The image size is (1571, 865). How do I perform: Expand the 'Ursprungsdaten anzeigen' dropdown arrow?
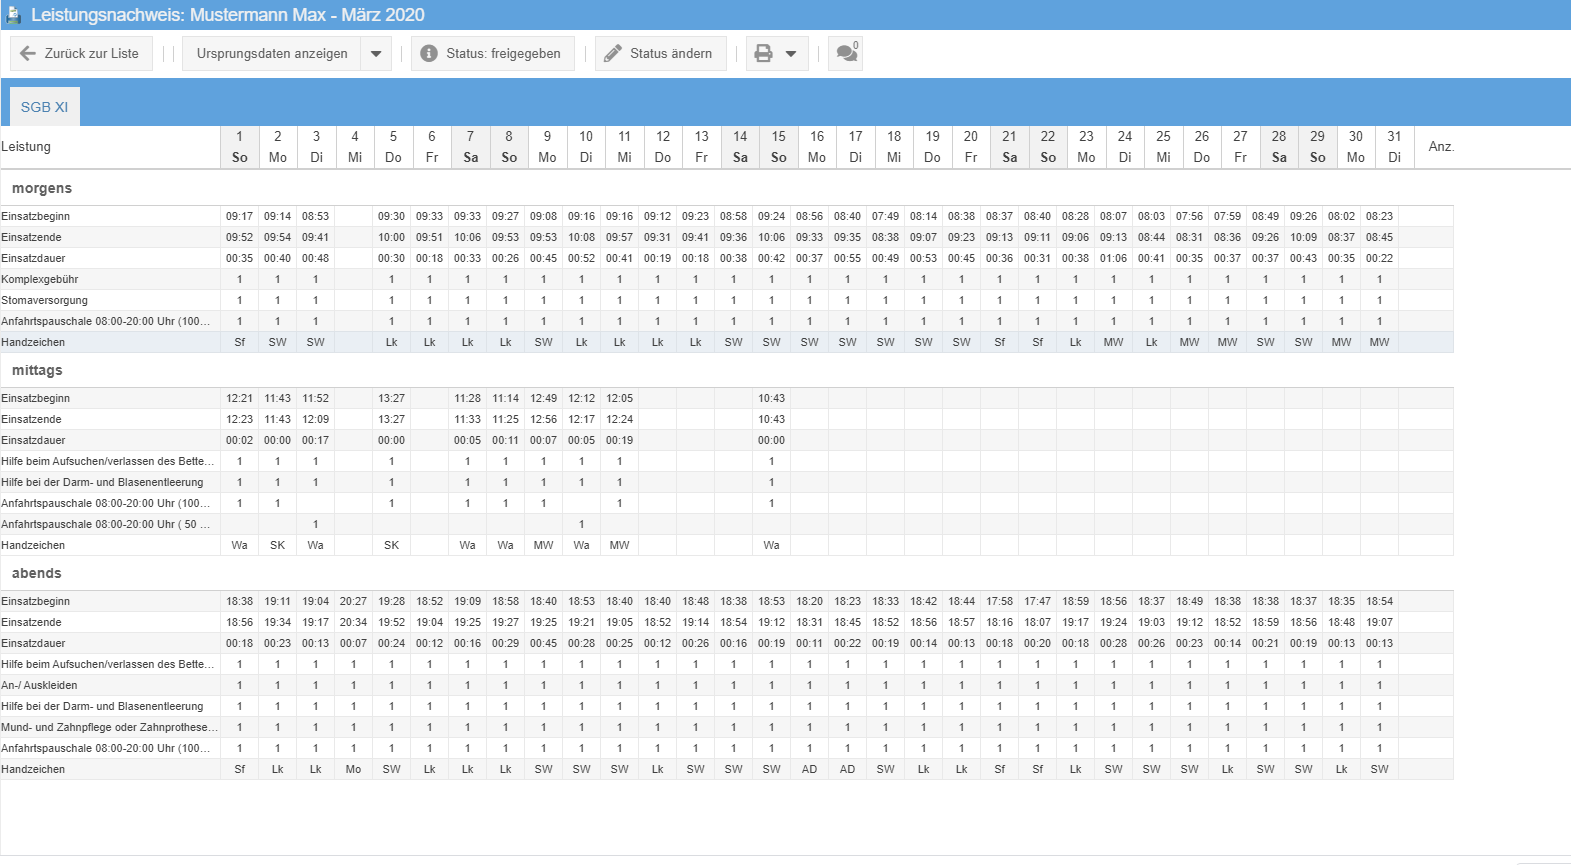(376, 54)
